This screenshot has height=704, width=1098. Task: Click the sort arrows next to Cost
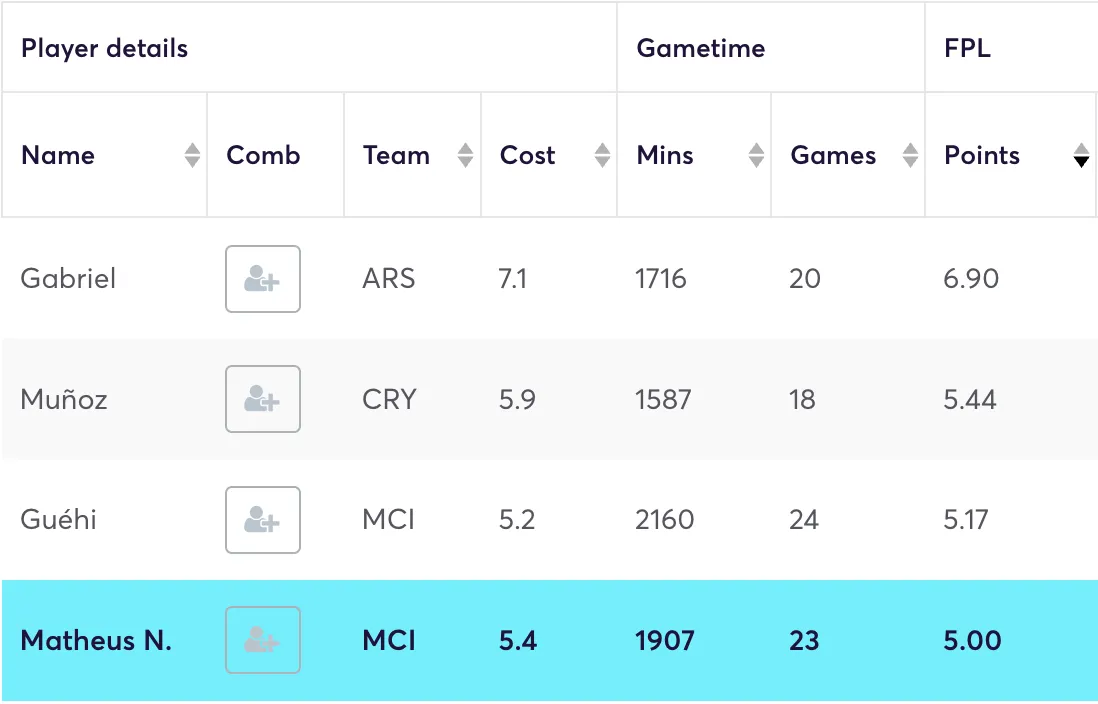[601, 155]
